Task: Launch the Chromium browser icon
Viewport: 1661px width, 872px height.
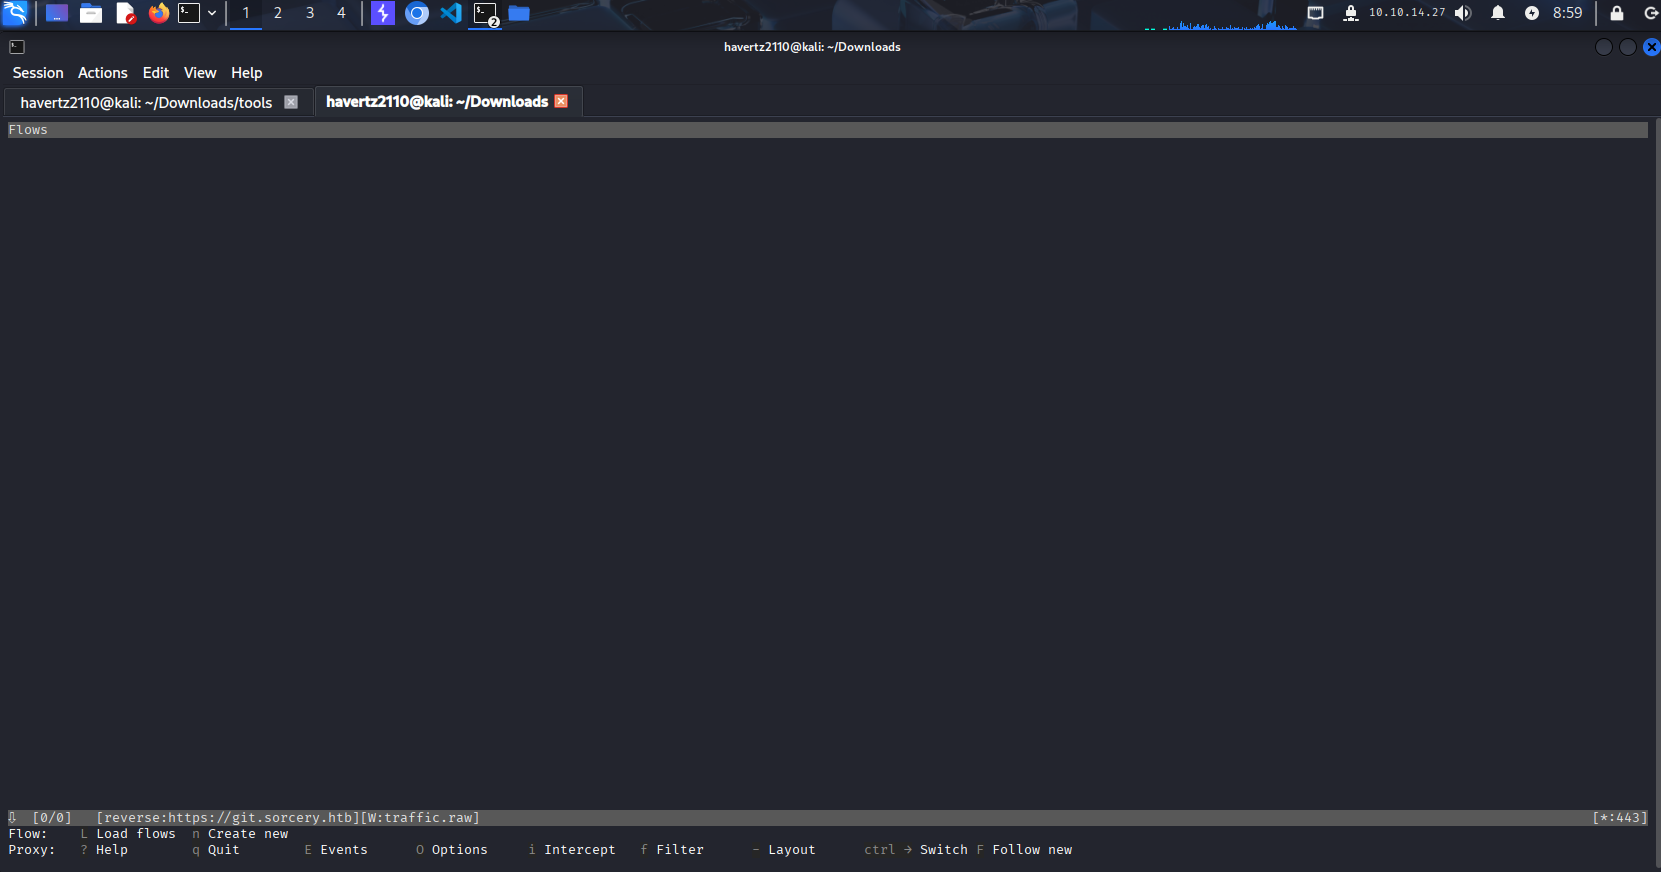Action: (417, 13)
